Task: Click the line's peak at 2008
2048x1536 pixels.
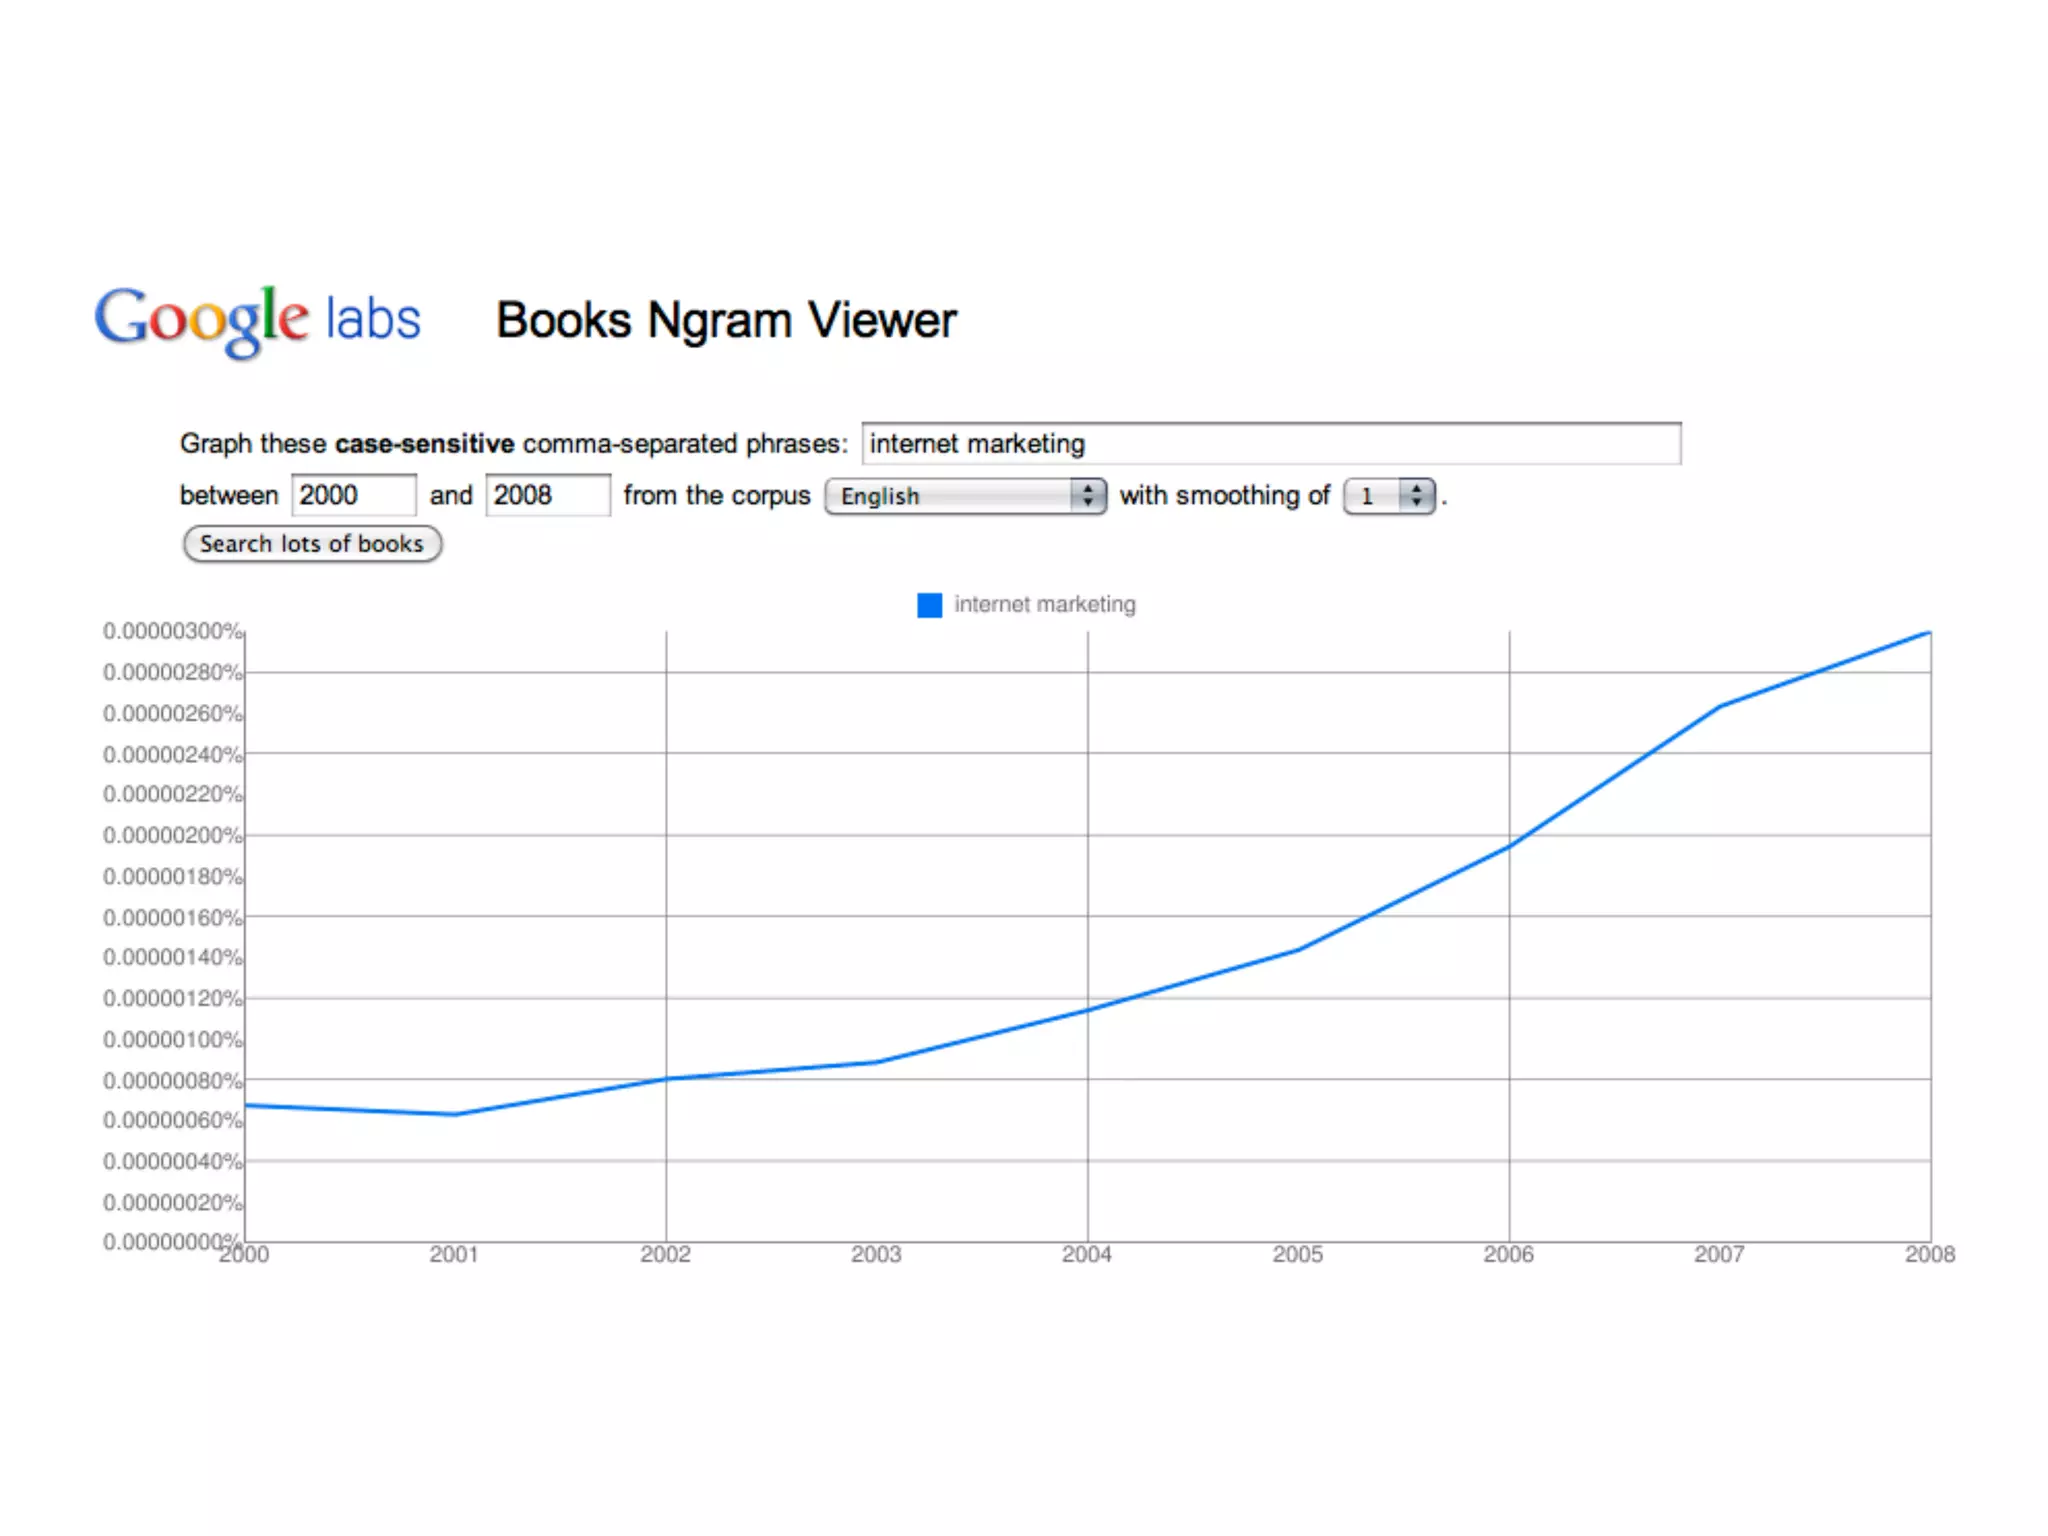Action: (x=1928, y=633)
